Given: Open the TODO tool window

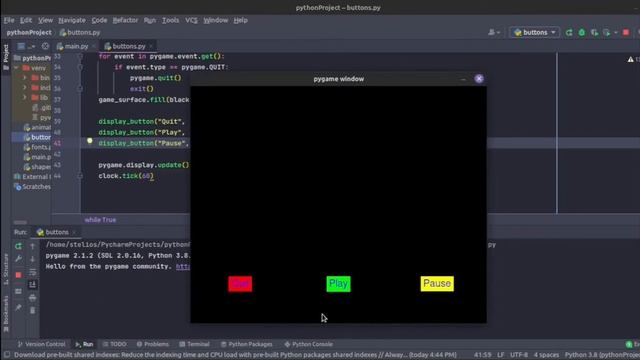Looking at the screenshot, I should tap(115, 344).
